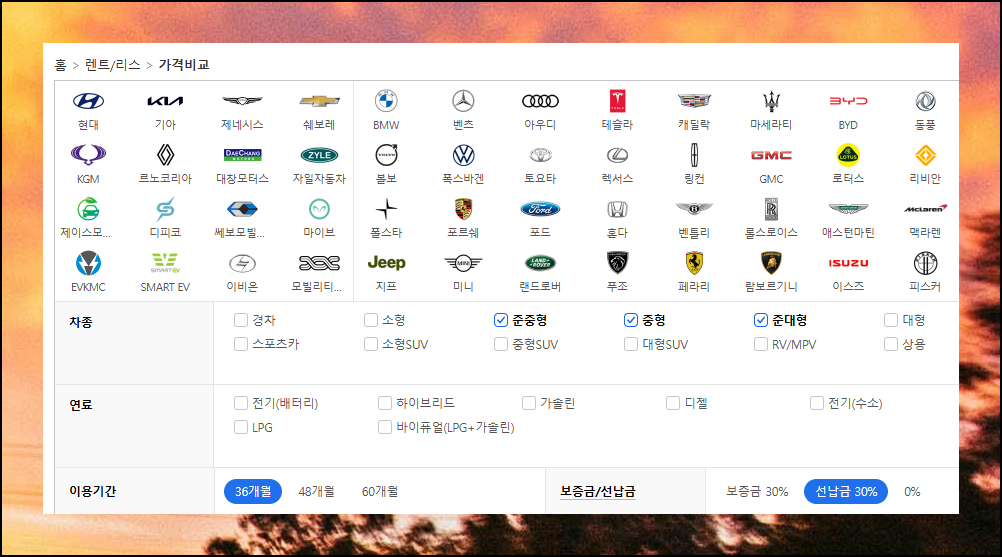The height and width of the screenshot is (557, 1002).
Task: Tick the 소형SUV checkbox
Action: 371,344
